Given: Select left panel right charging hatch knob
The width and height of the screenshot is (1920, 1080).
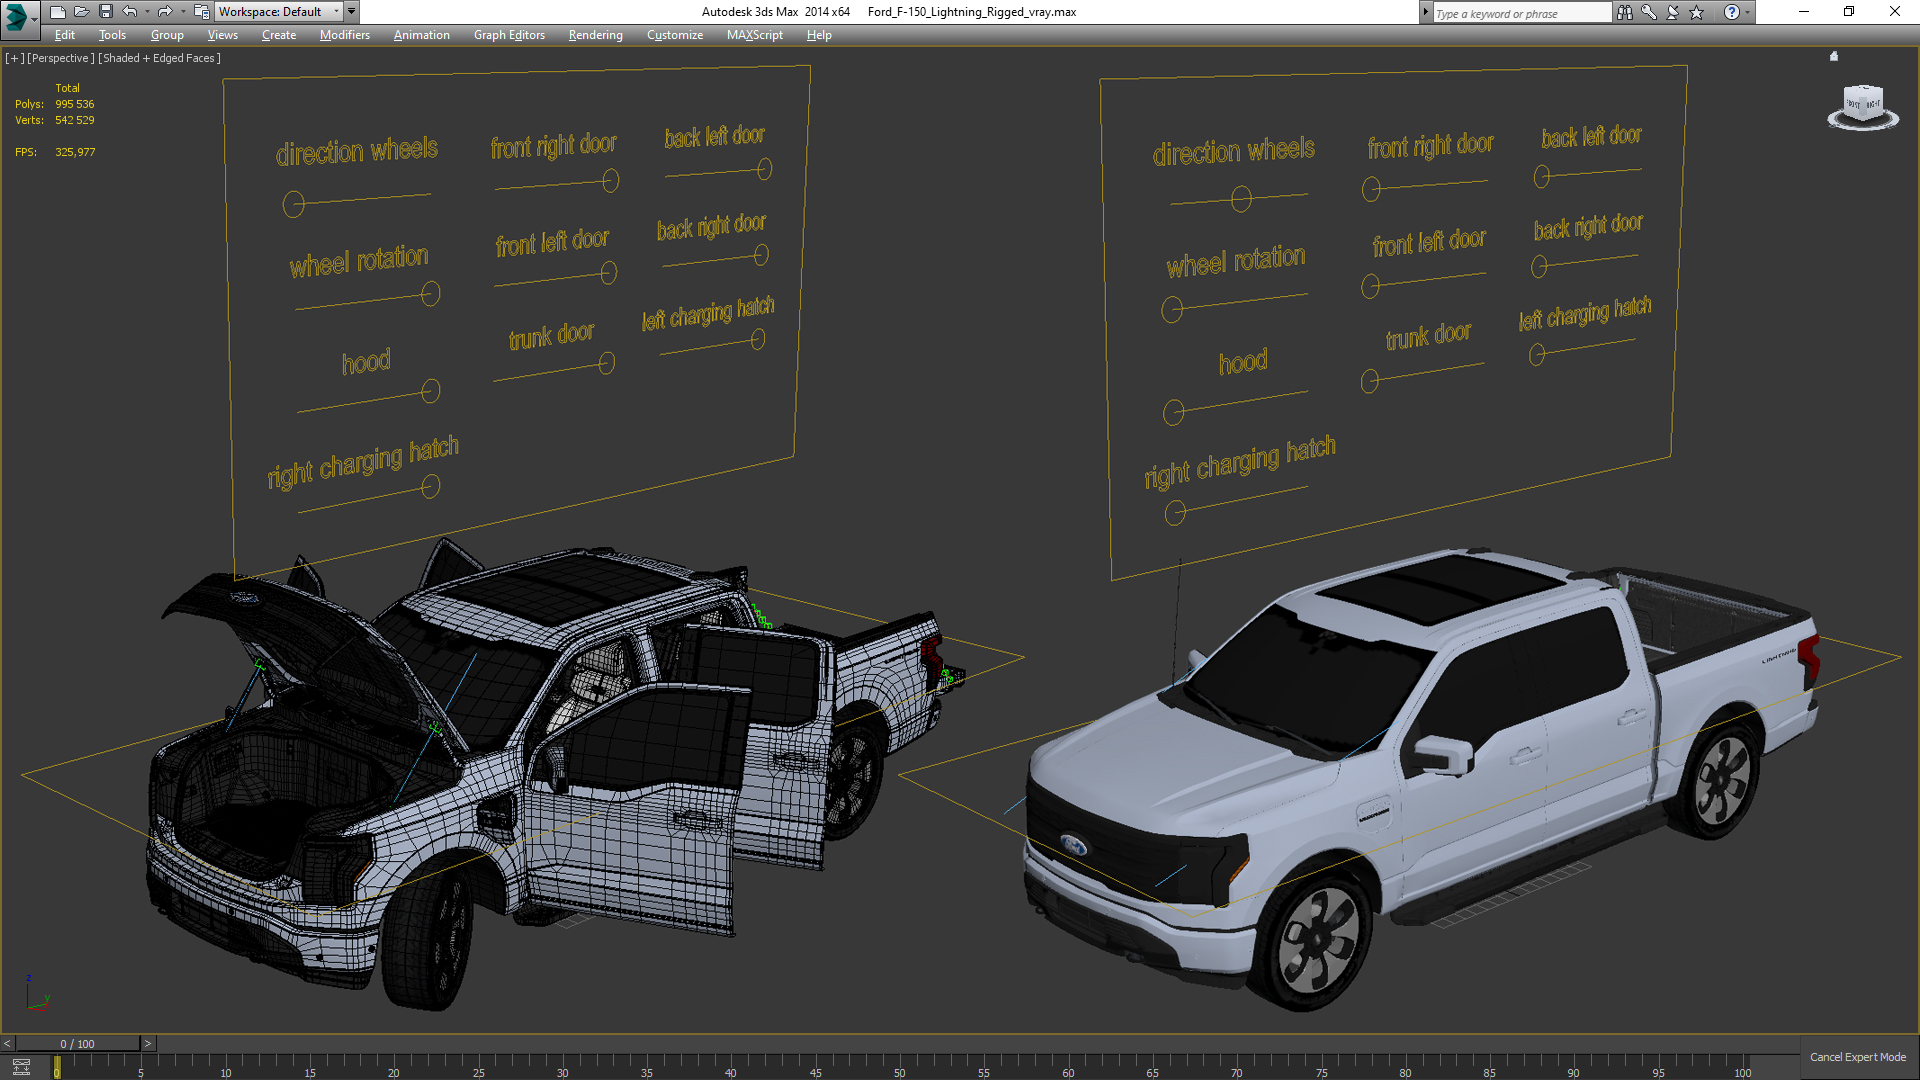Looking at the screenshot, I should [431, 486].
